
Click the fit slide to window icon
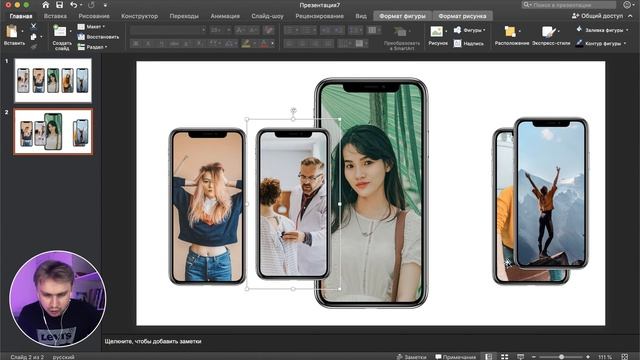[624, 357]
